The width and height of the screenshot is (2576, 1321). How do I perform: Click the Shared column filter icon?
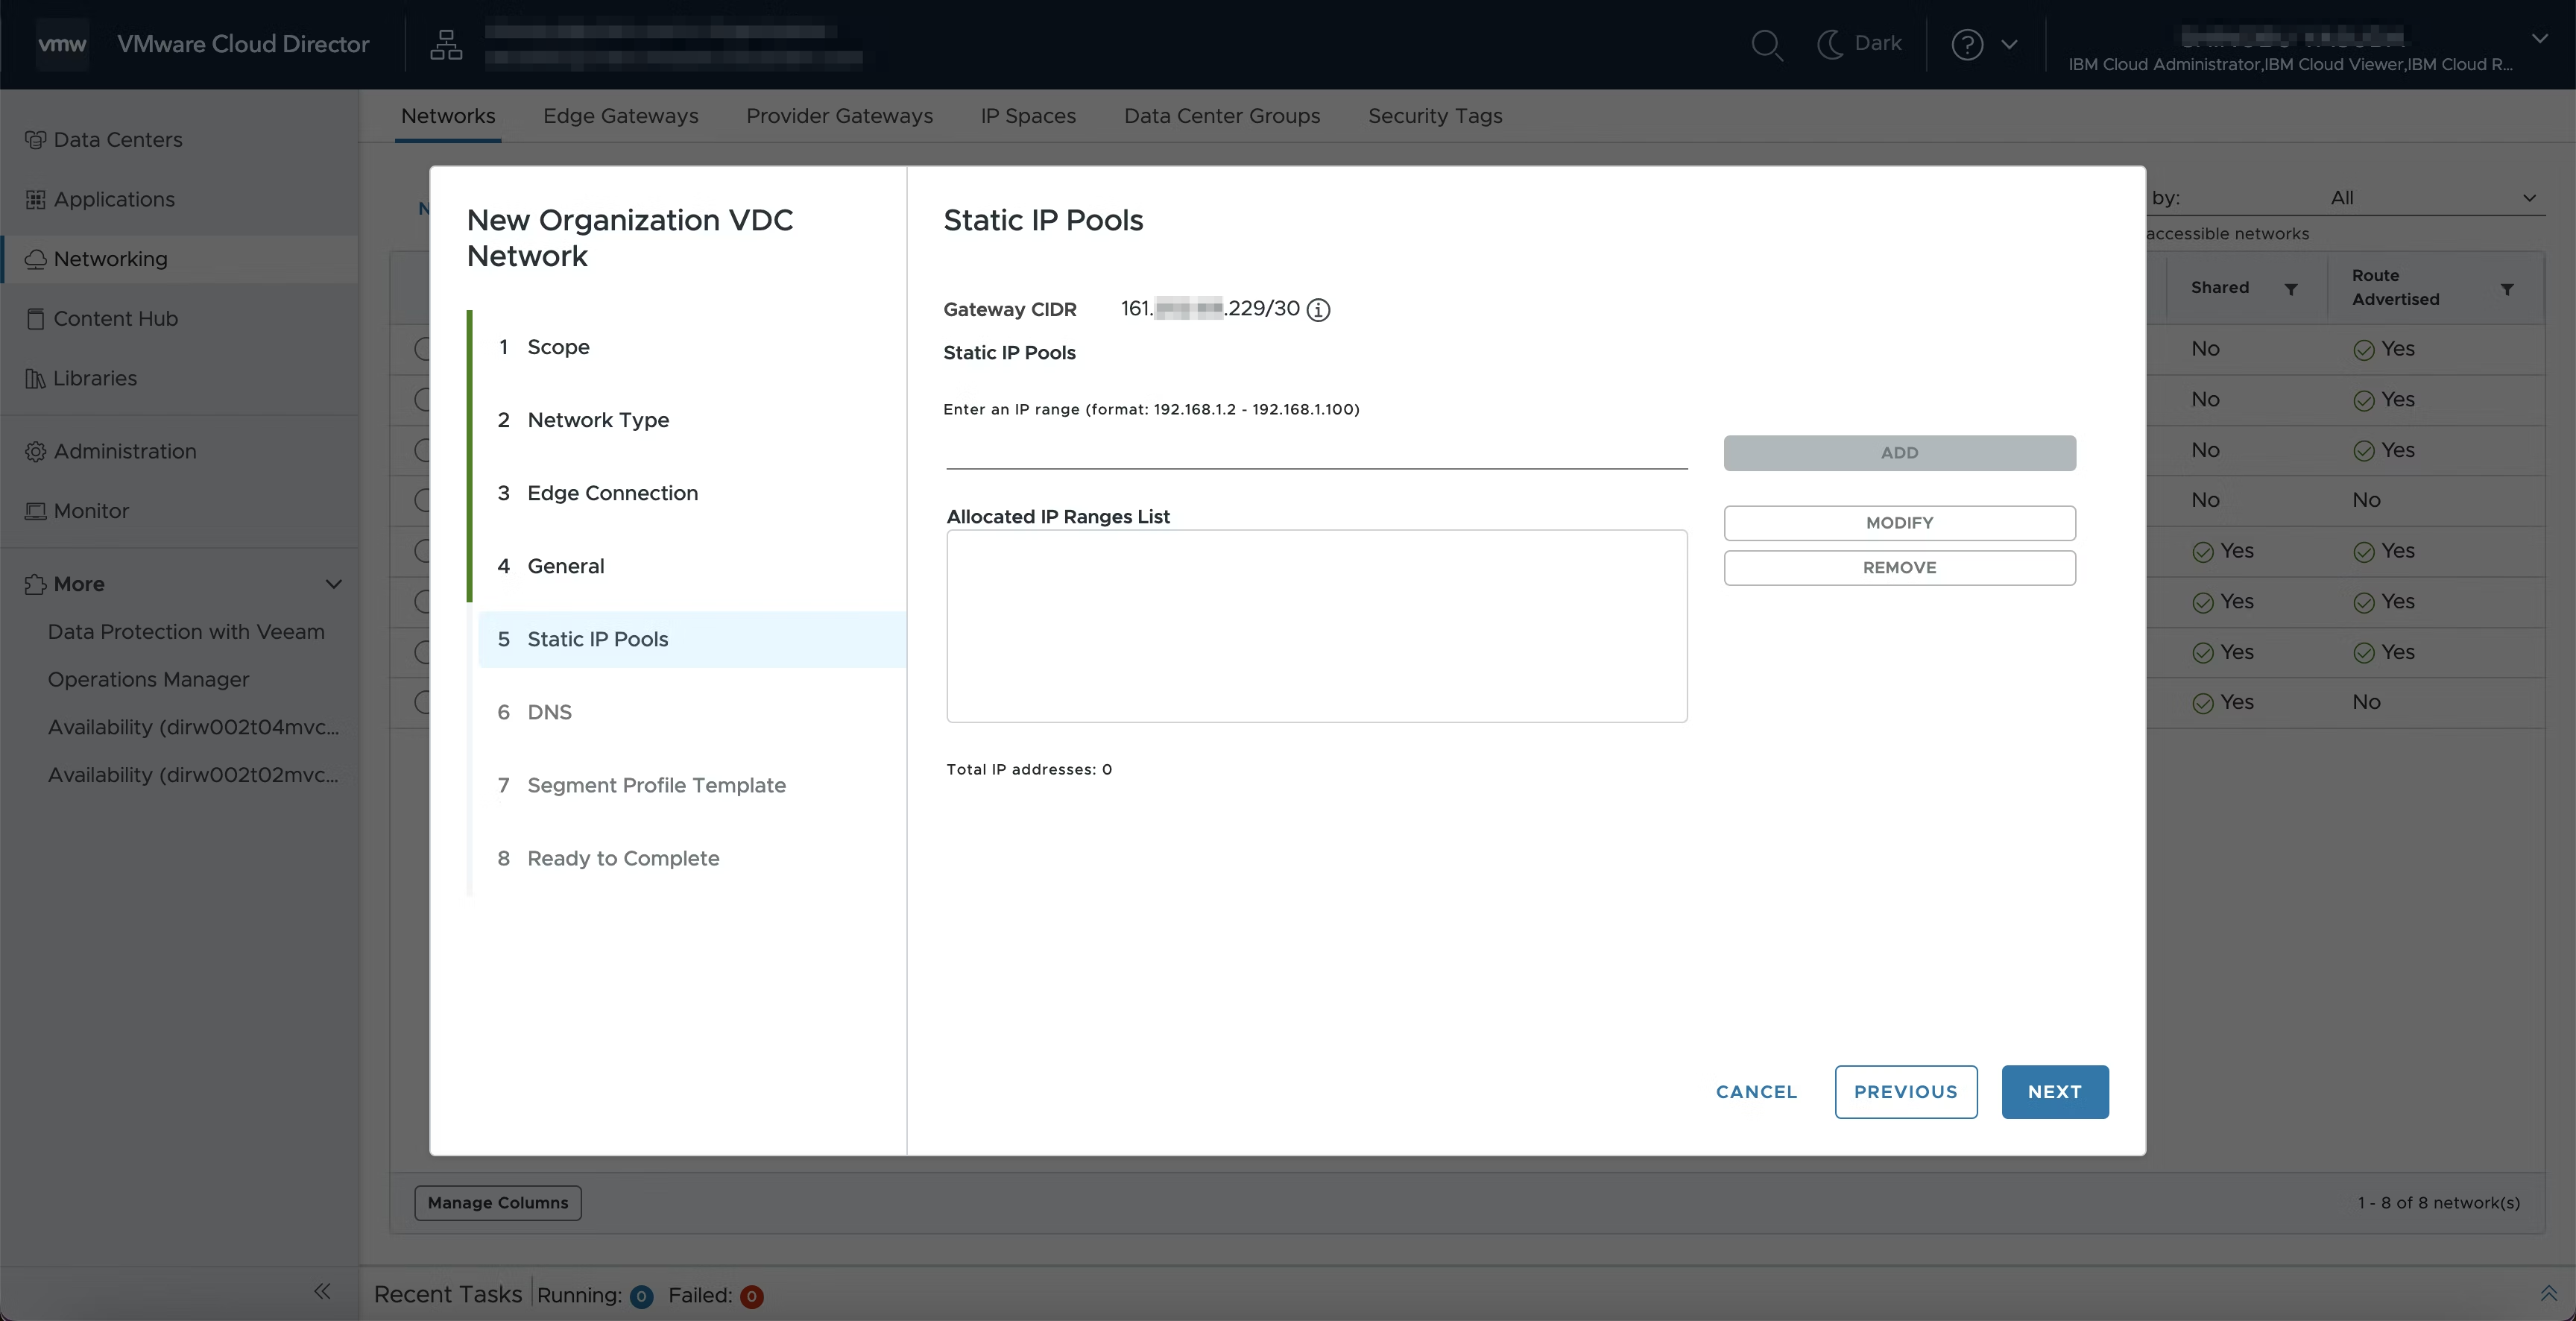pos(2291,289)
